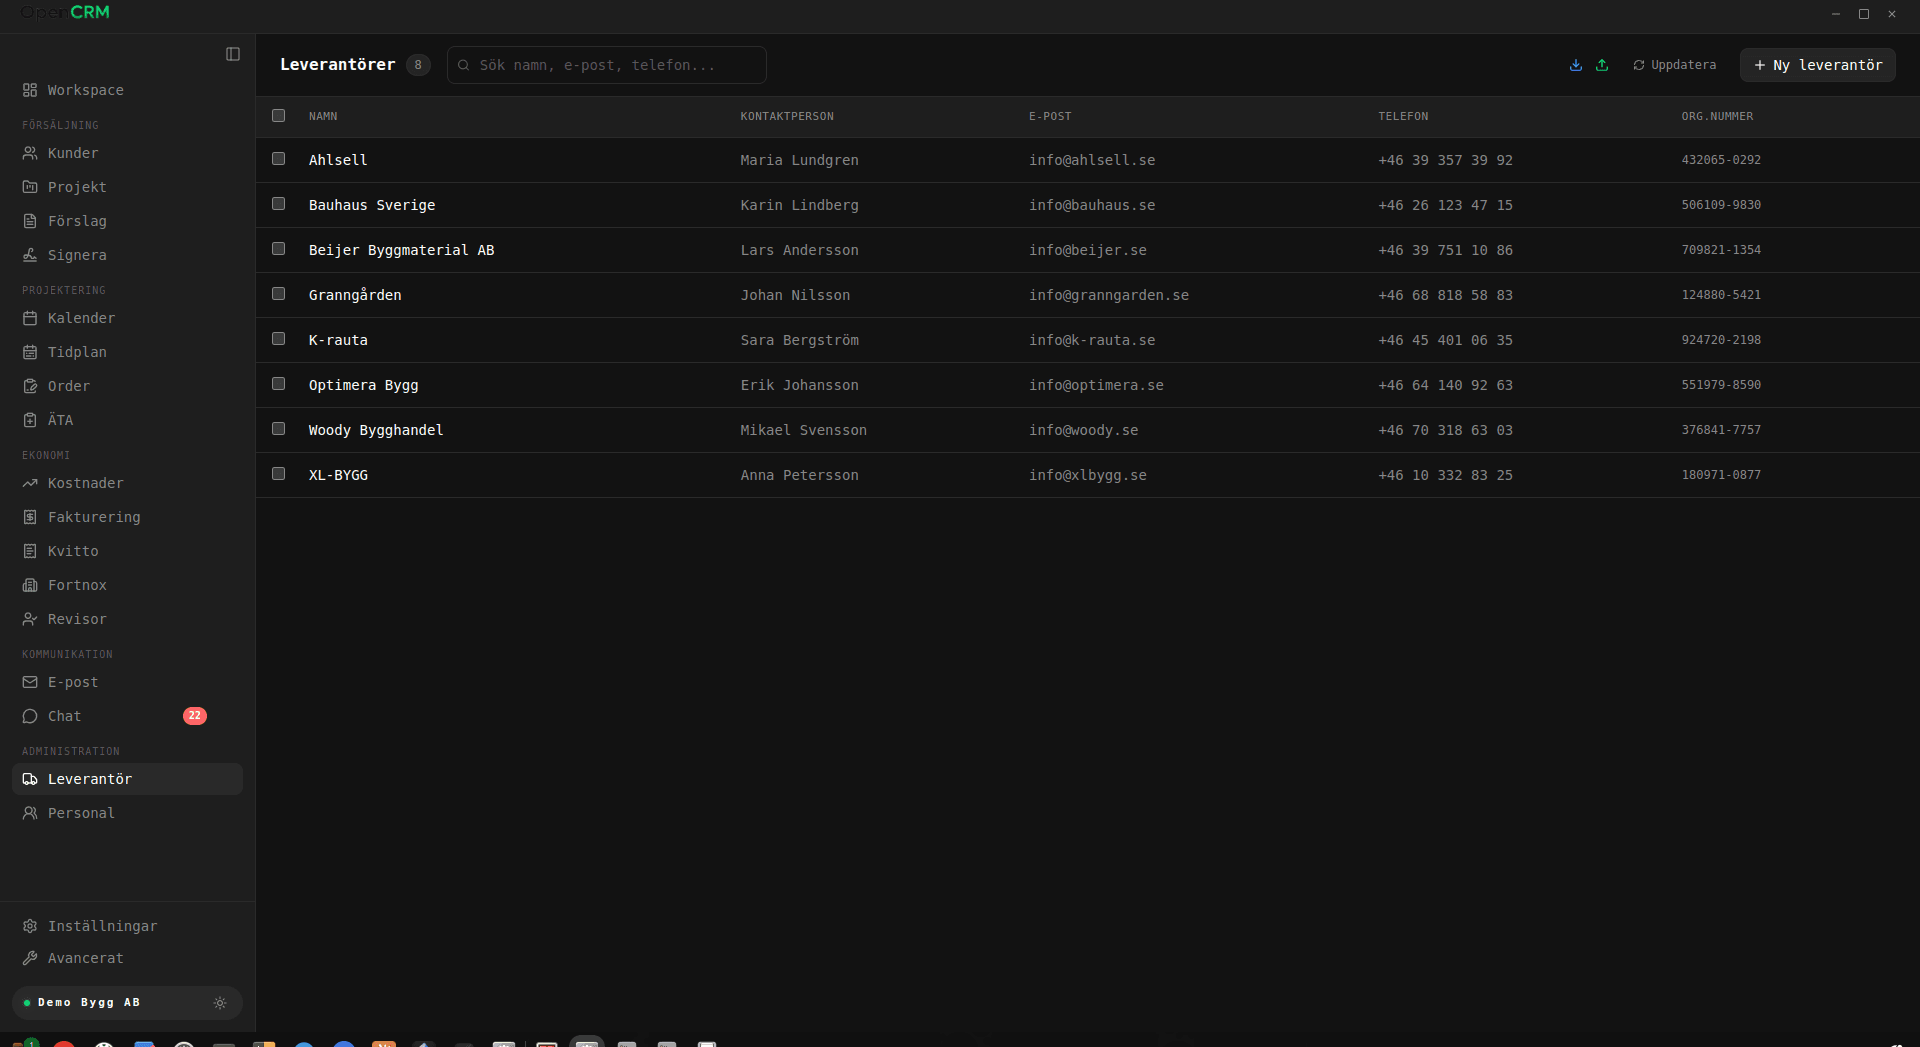1920x1047 pixels.
Task: Open the Ahlsell supplier name
Action: [x=338, y=160]
